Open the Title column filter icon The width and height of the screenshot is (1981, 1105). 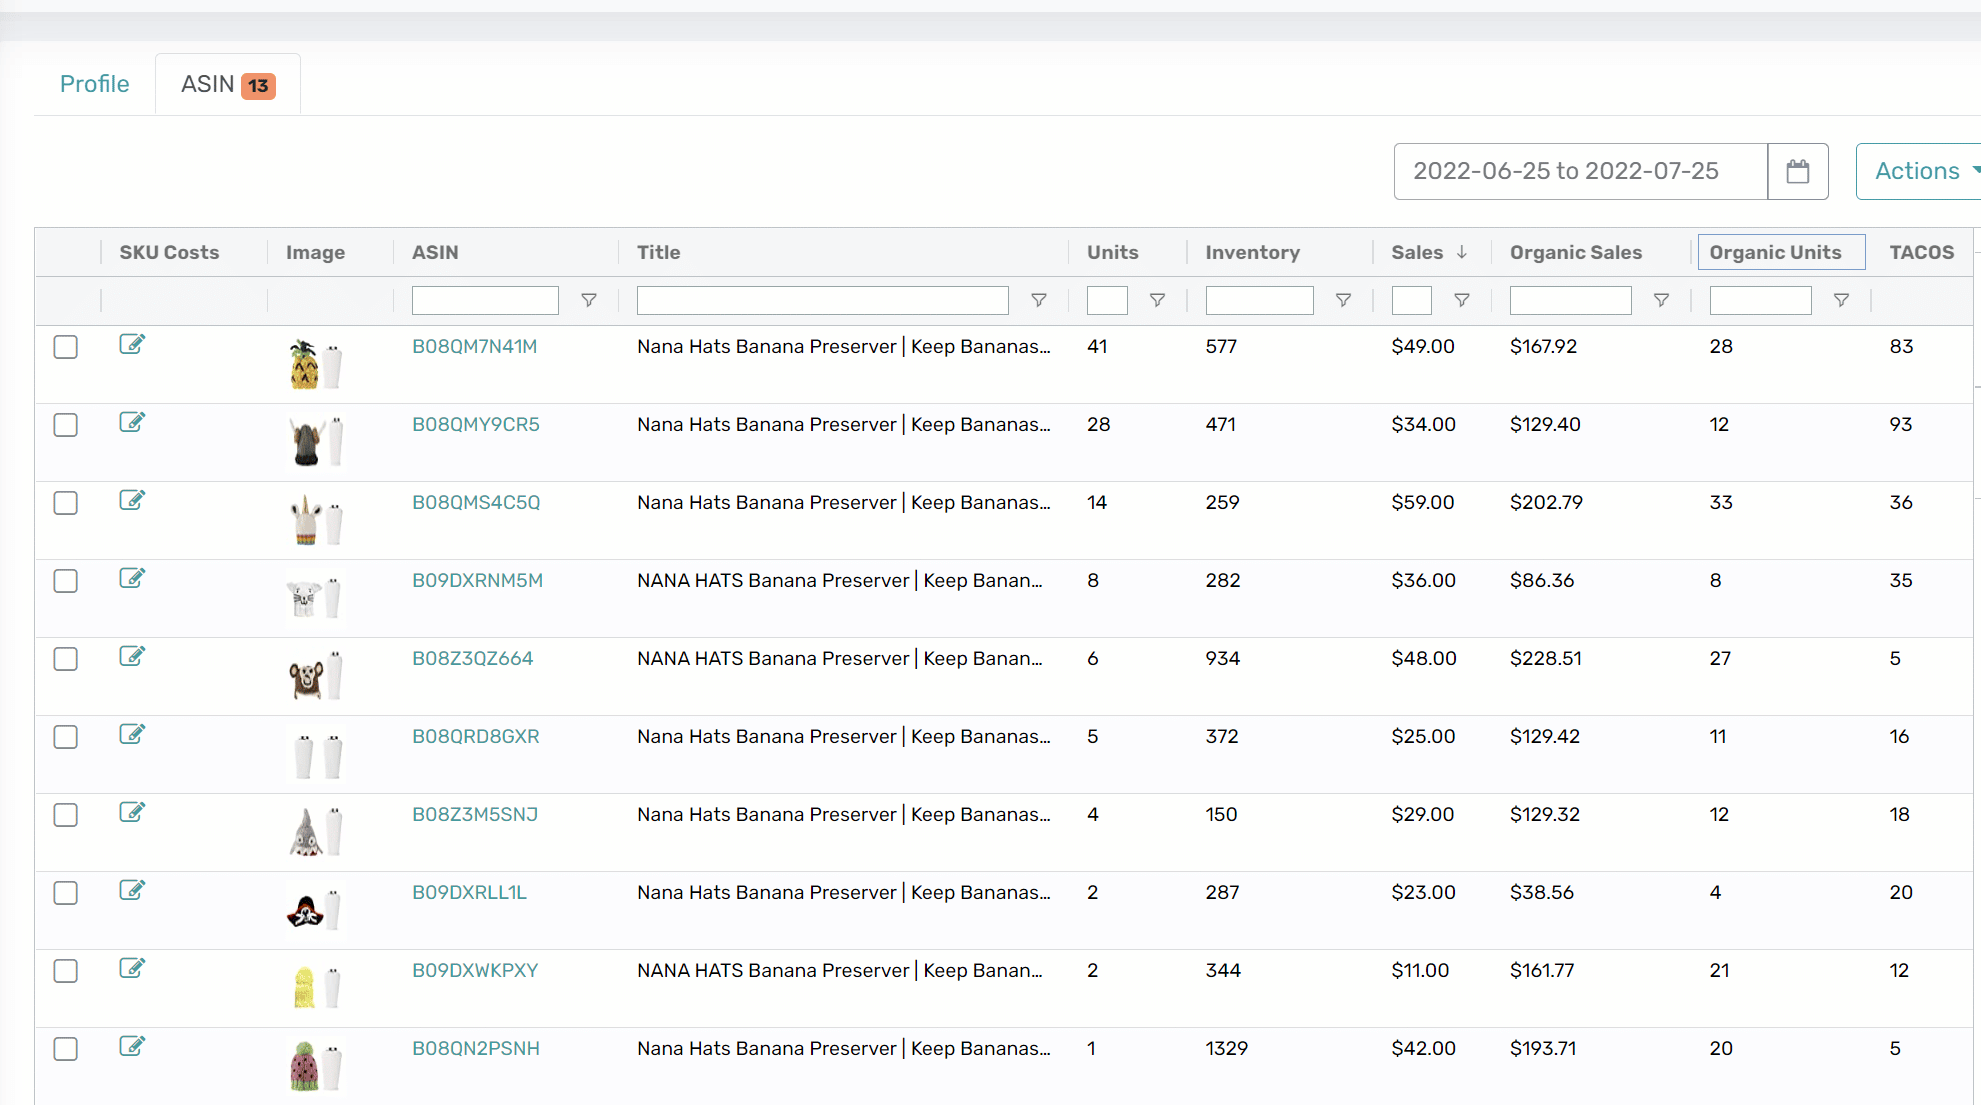[x=1039, y=300]
